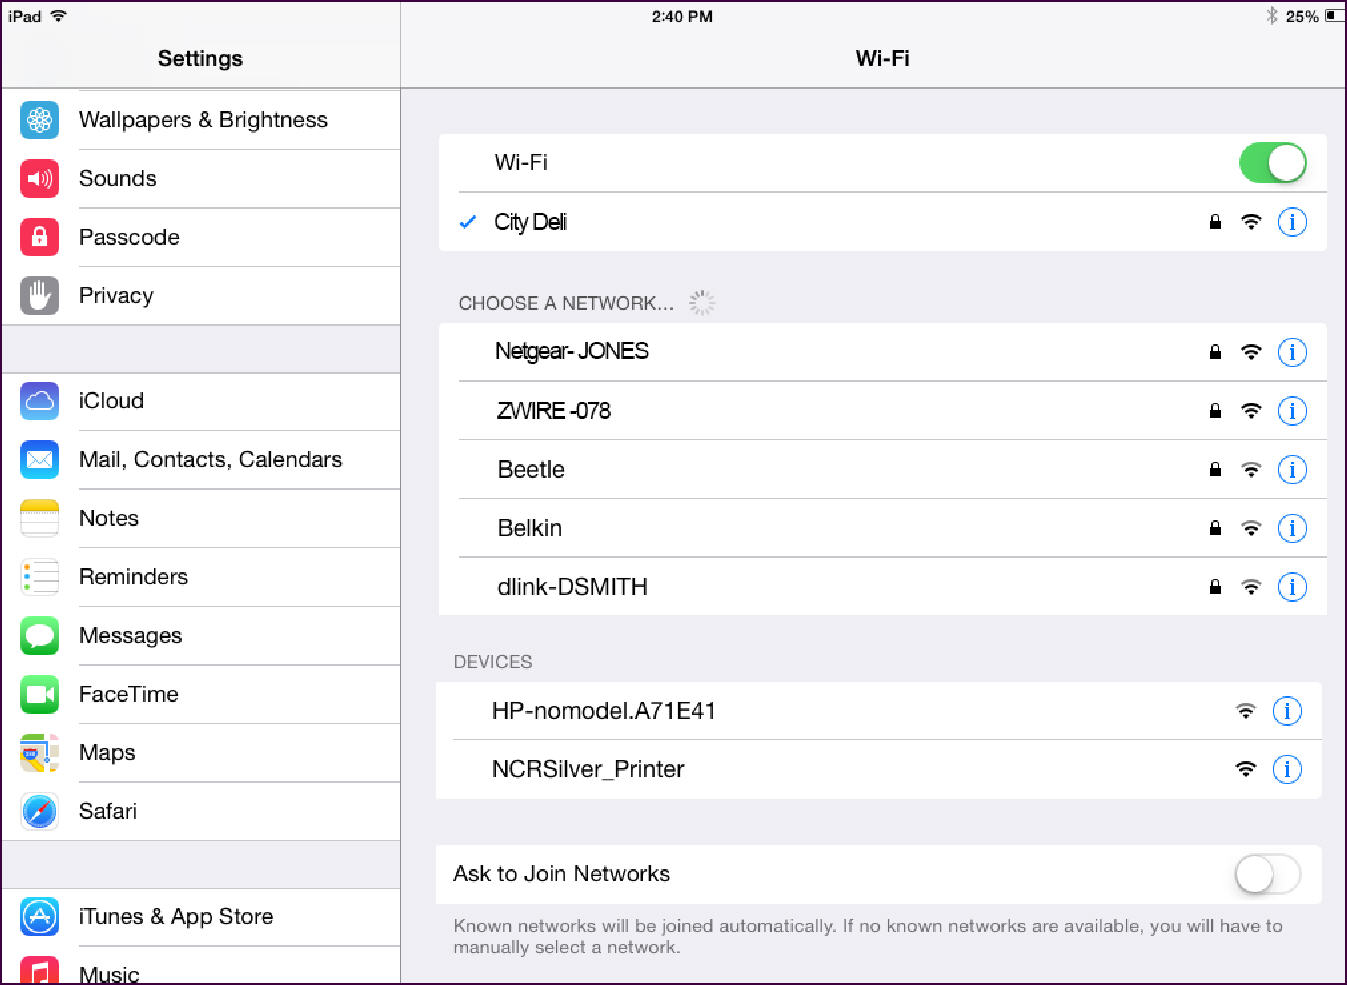The height and width of the screenshot is (985, 1347).
Task: Tap the Music note icon
Action: tap(39, 970)
